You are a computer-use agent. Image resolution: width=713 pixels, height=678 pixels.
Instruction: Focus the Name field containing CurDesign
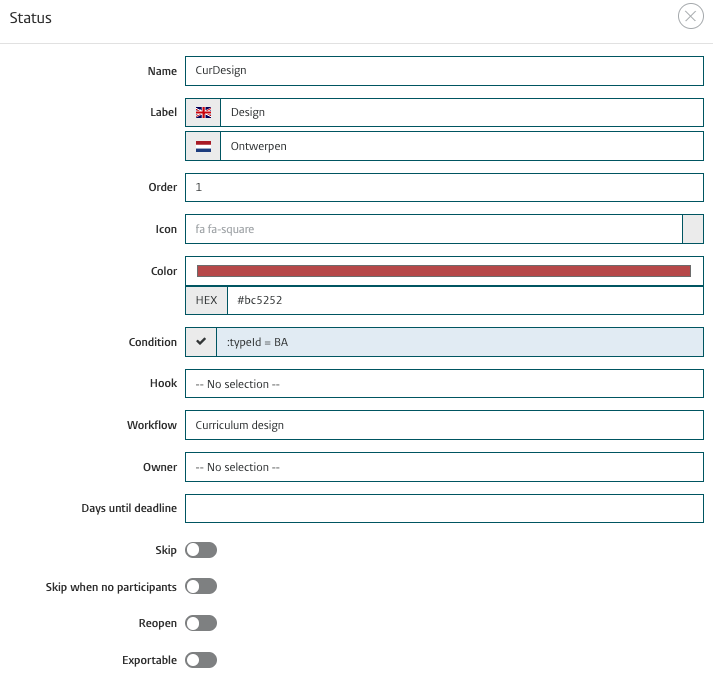click(x=444, y=70)
